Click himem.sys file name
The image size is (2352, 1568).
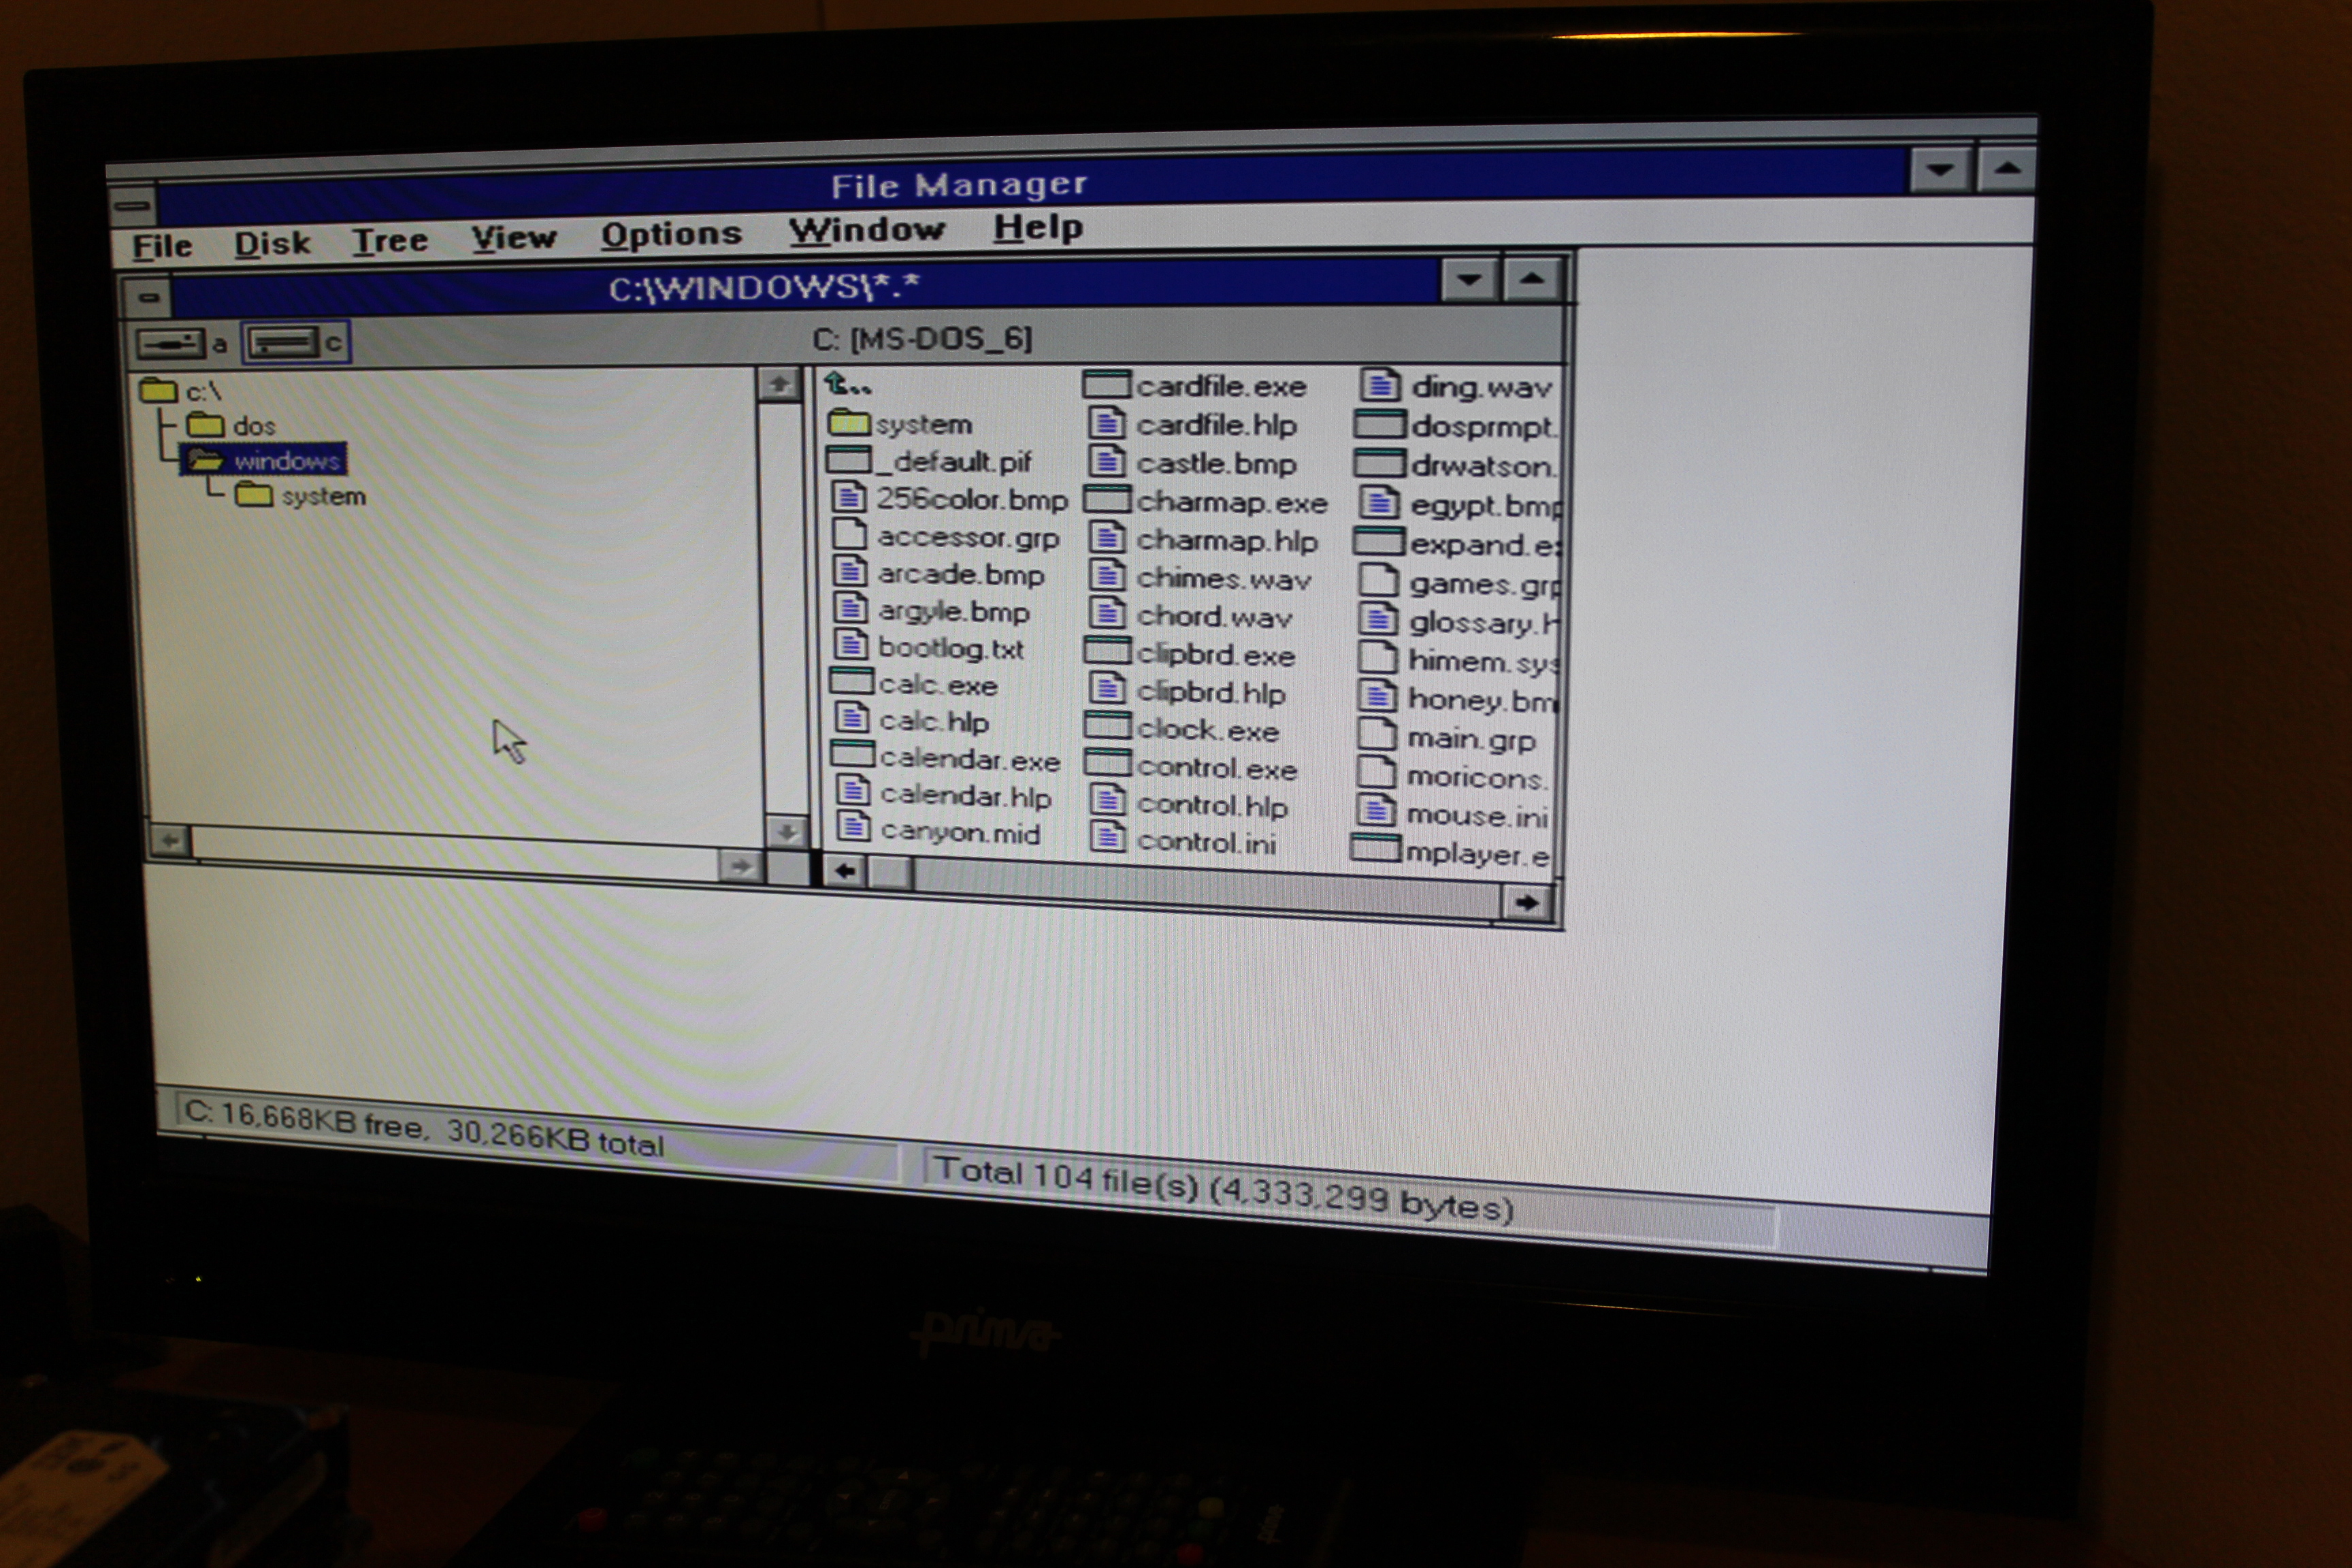click(1483, 663)
